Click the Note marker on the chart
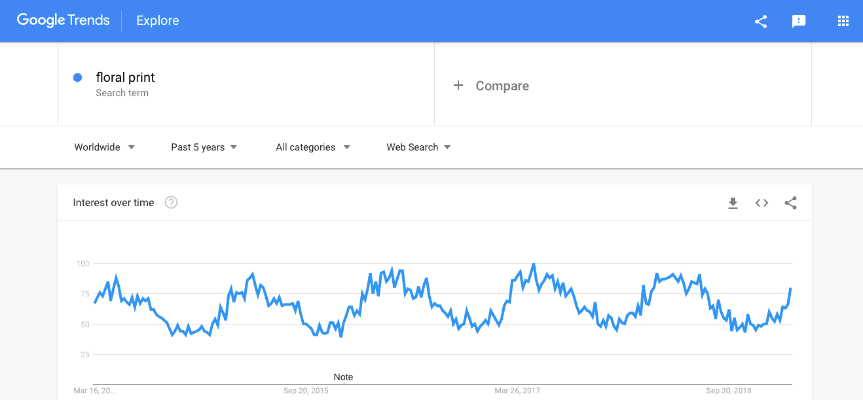863x400 pixels. click(x=343, y=377)
